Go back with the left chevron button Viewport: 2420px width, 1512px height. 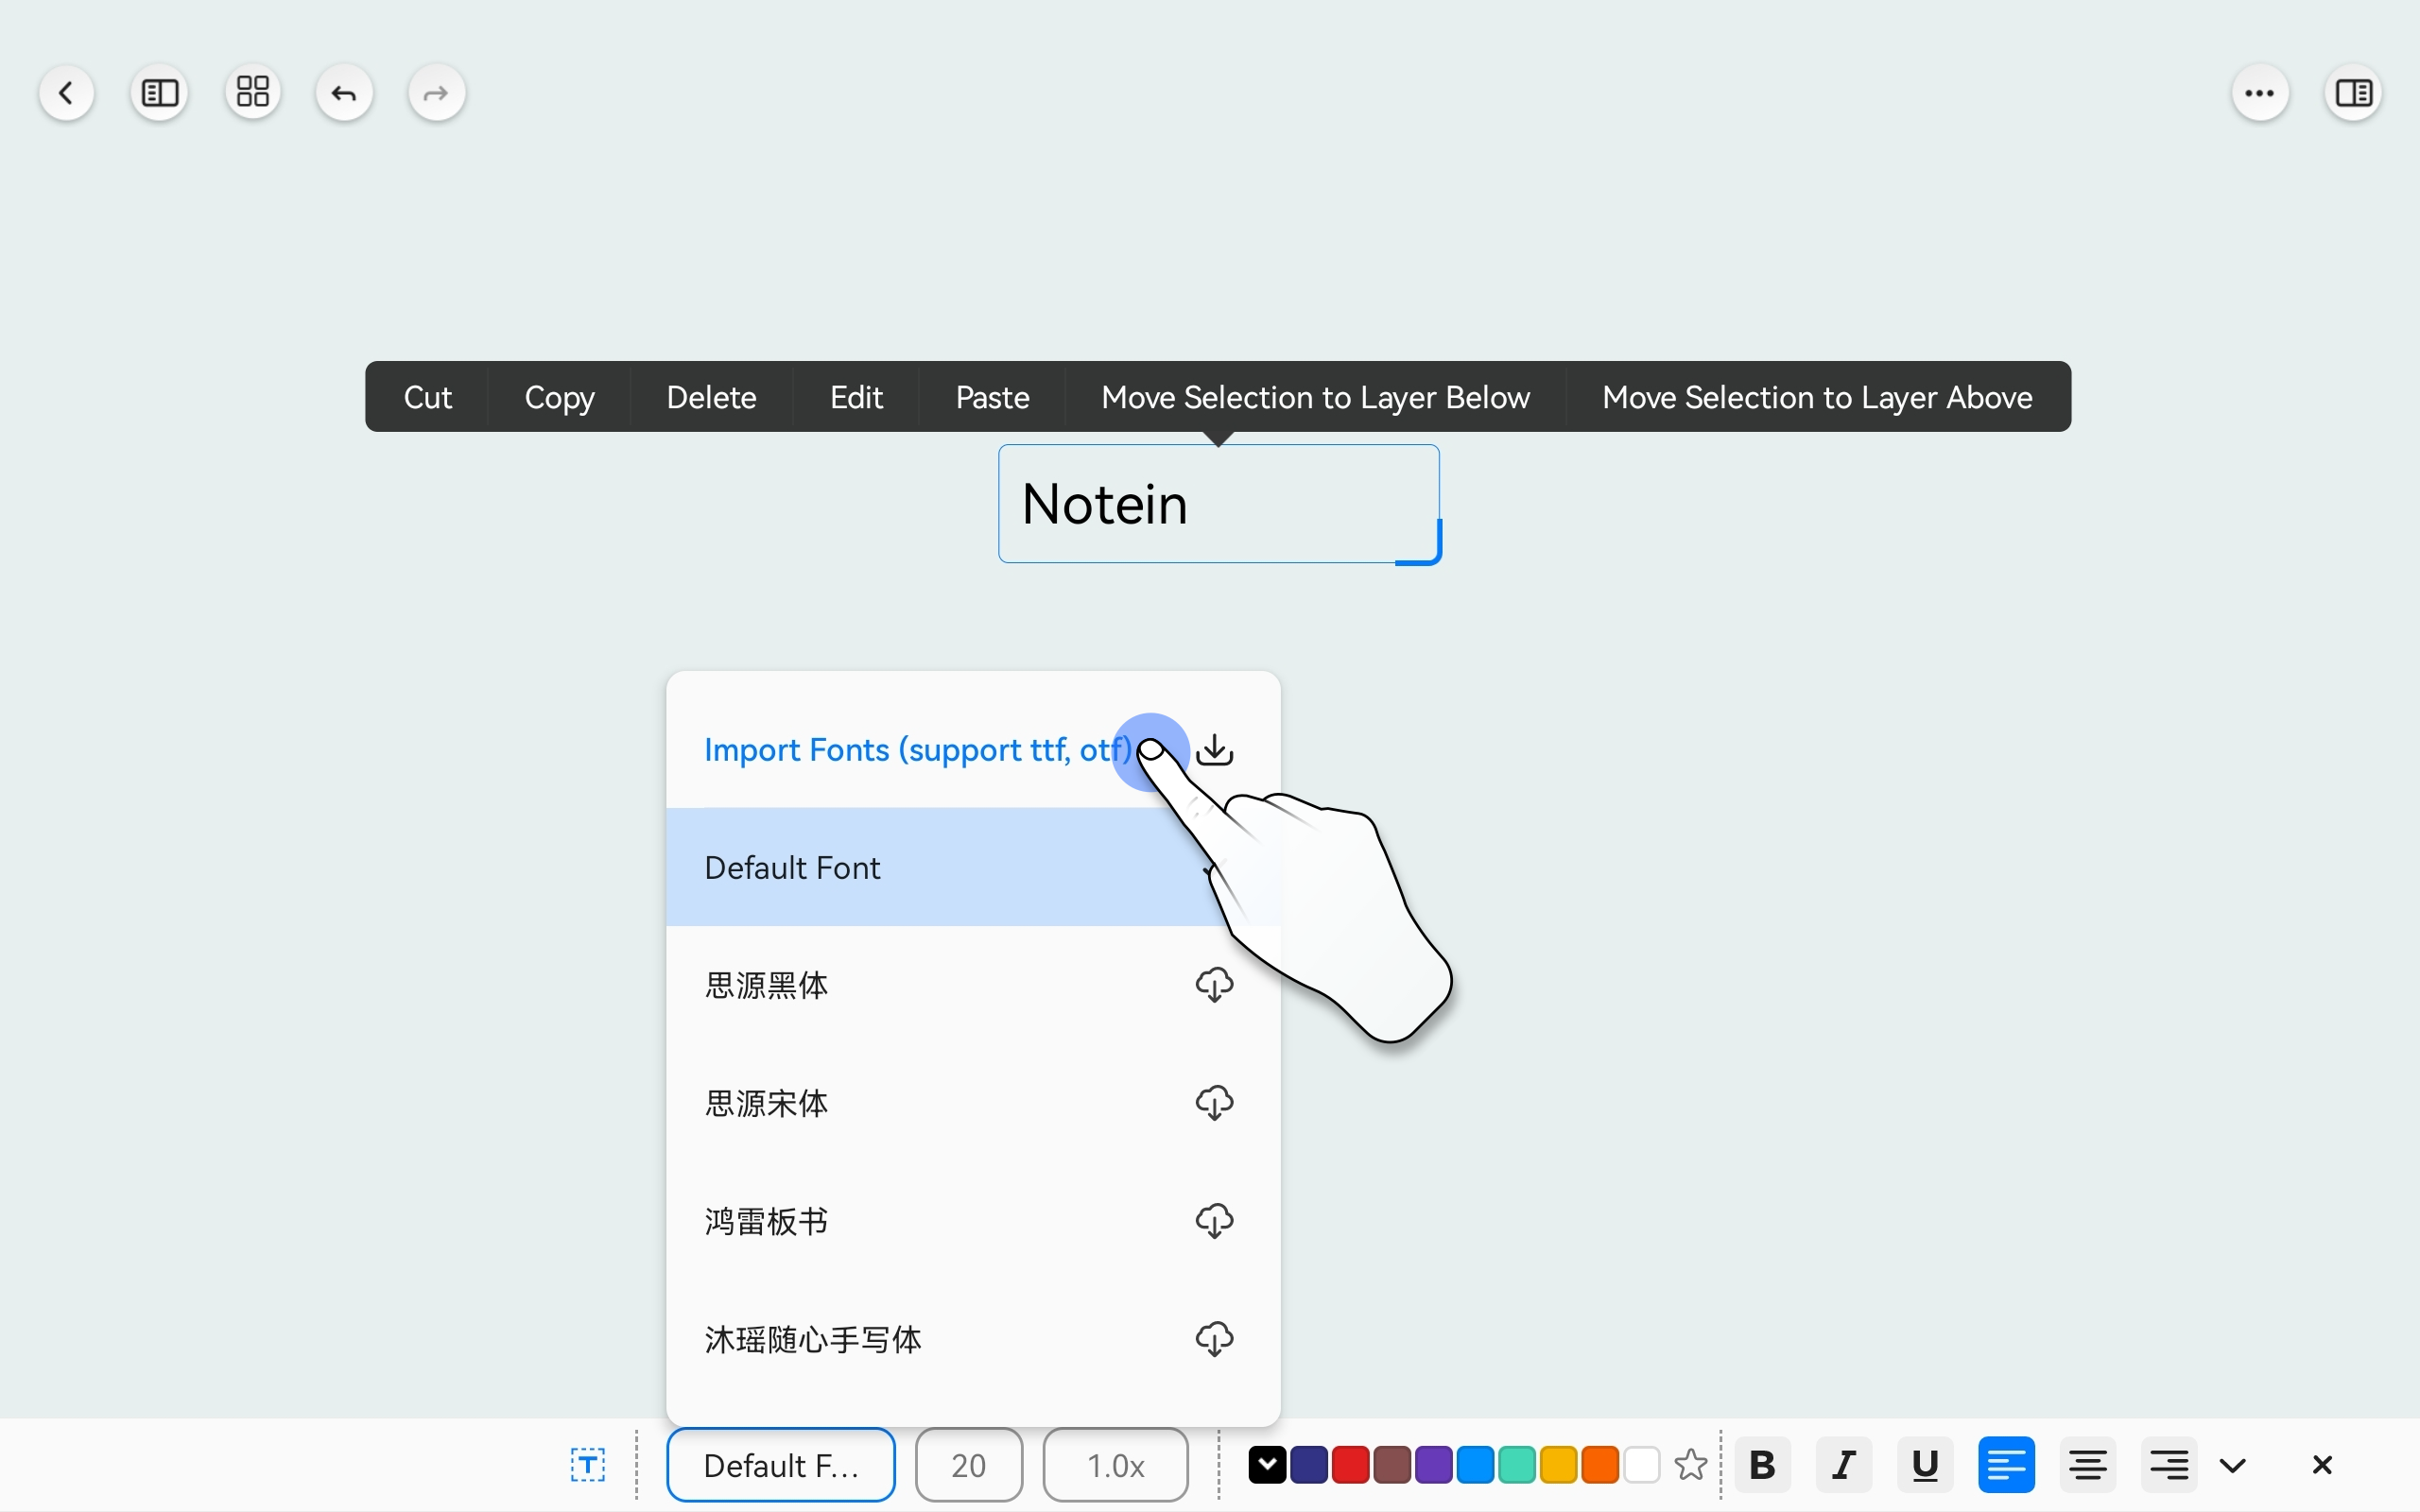point(67,93)
